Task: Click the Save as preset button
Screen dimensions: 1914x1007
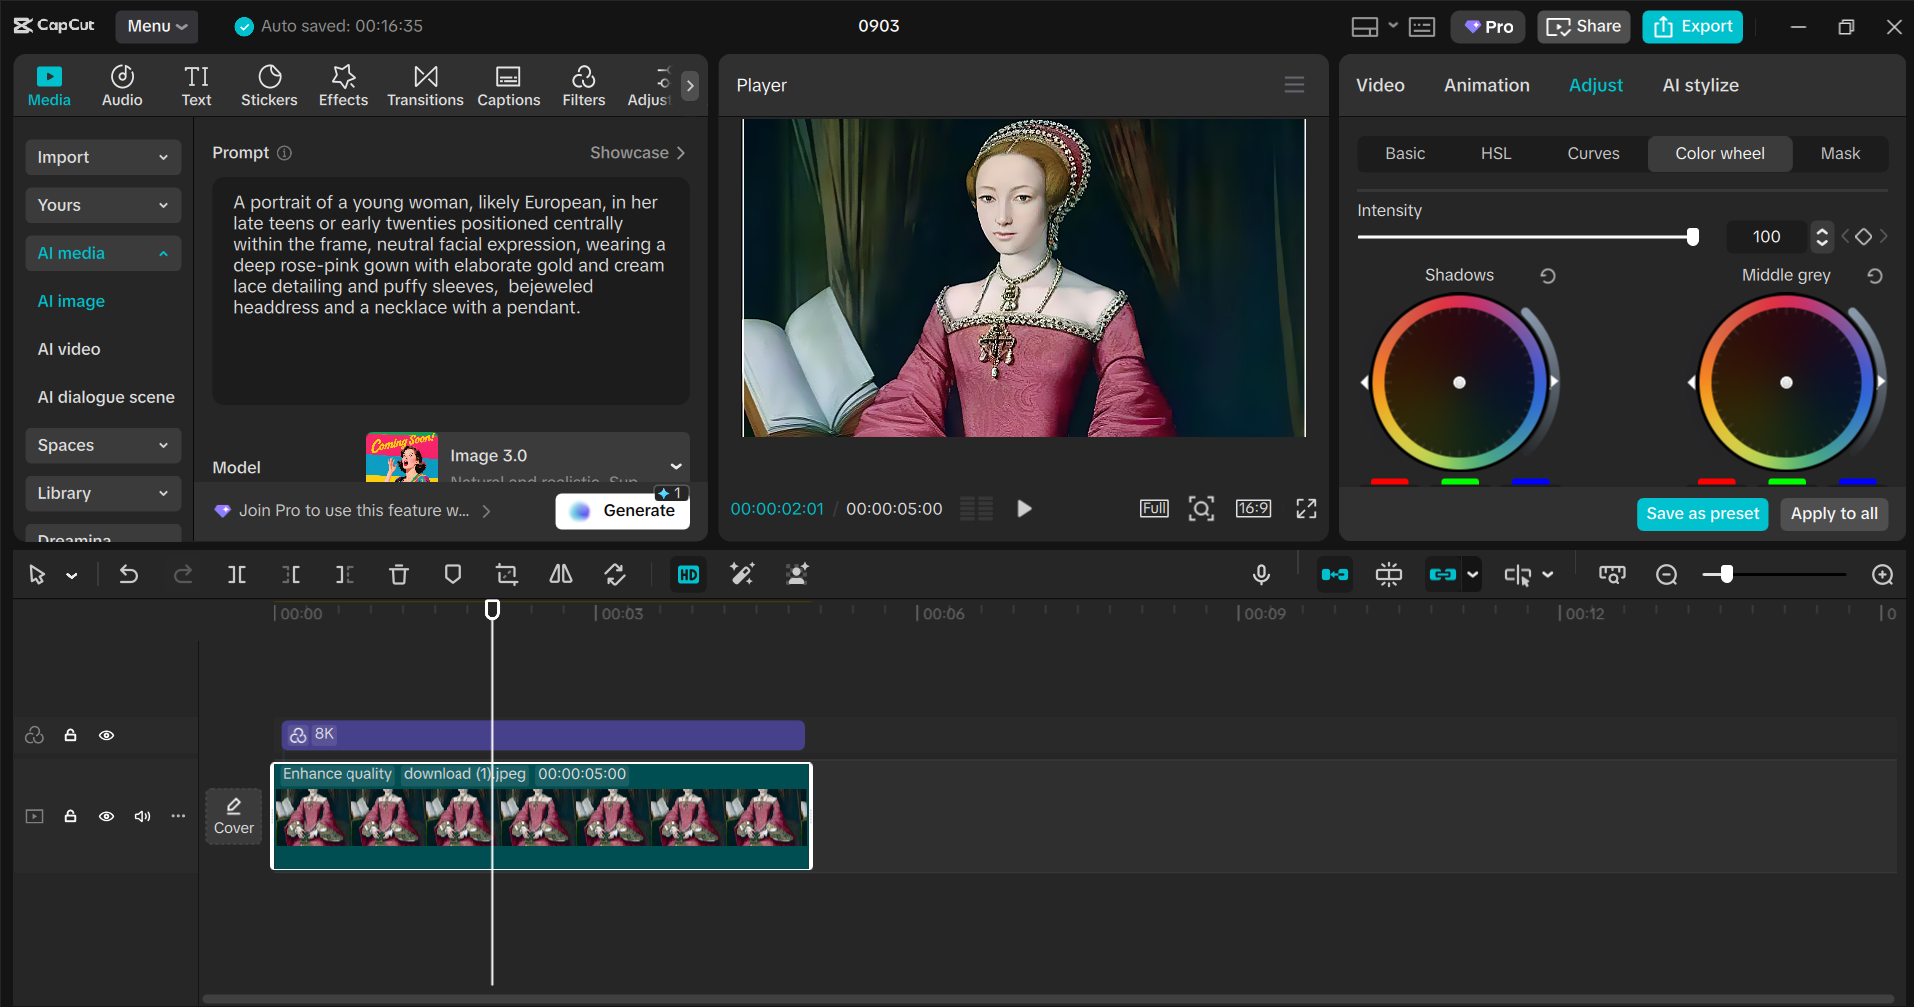Action: 1702,513
